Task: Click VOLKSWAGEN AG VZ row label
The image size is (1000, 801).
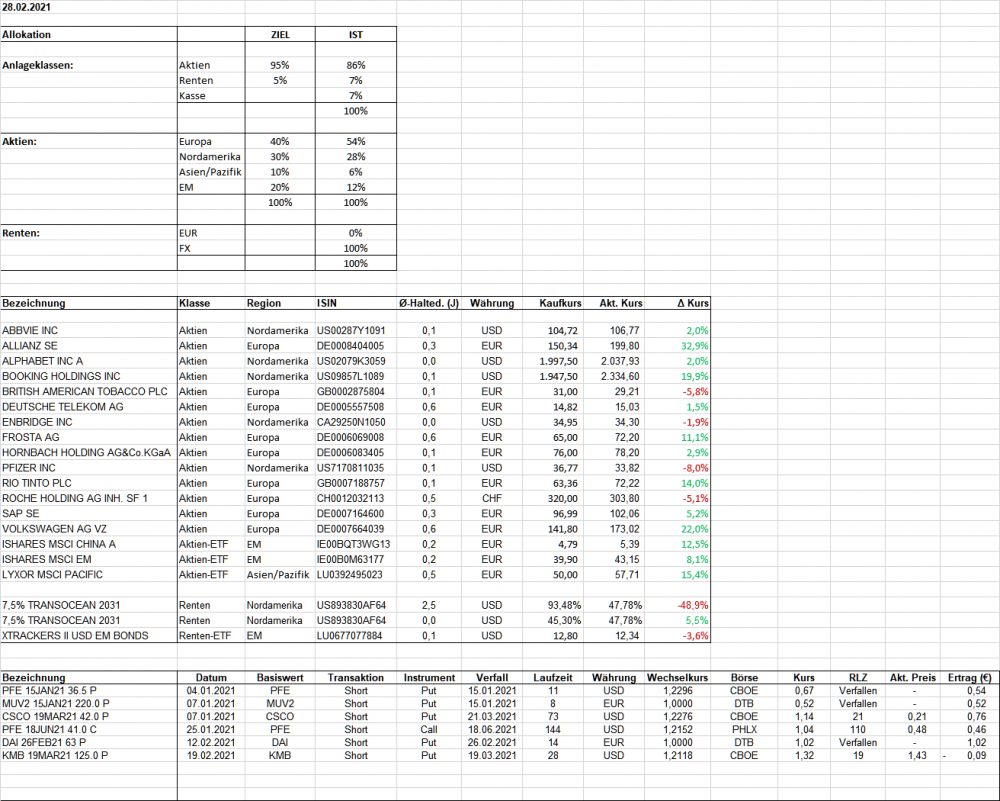Action: click(x=54, y=529)
